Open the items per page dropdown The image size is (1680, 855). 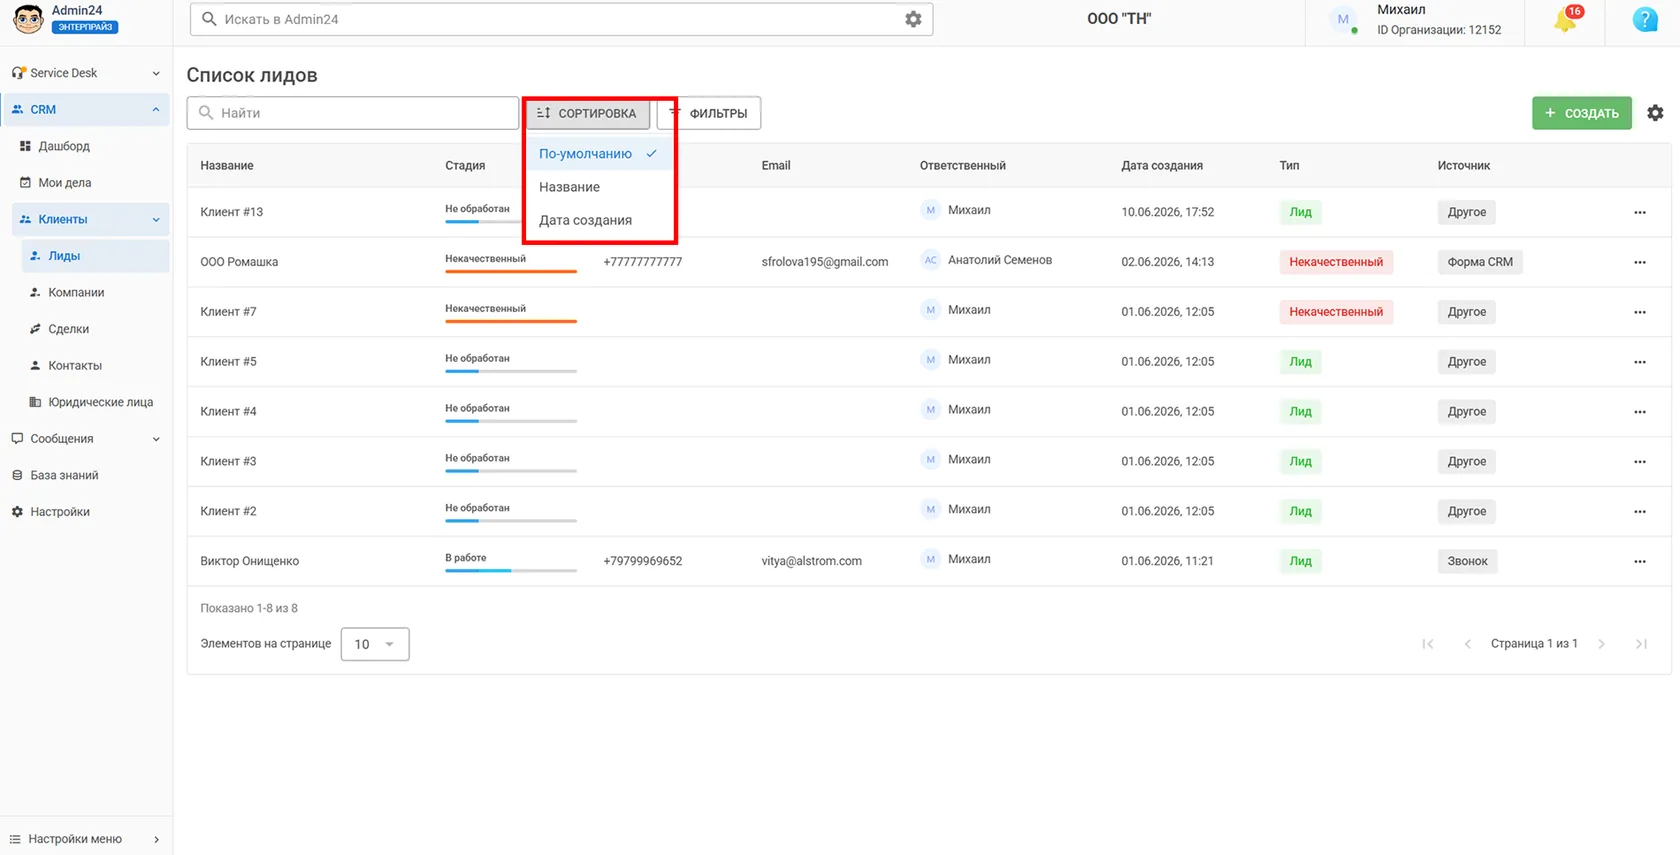[375, 644]
